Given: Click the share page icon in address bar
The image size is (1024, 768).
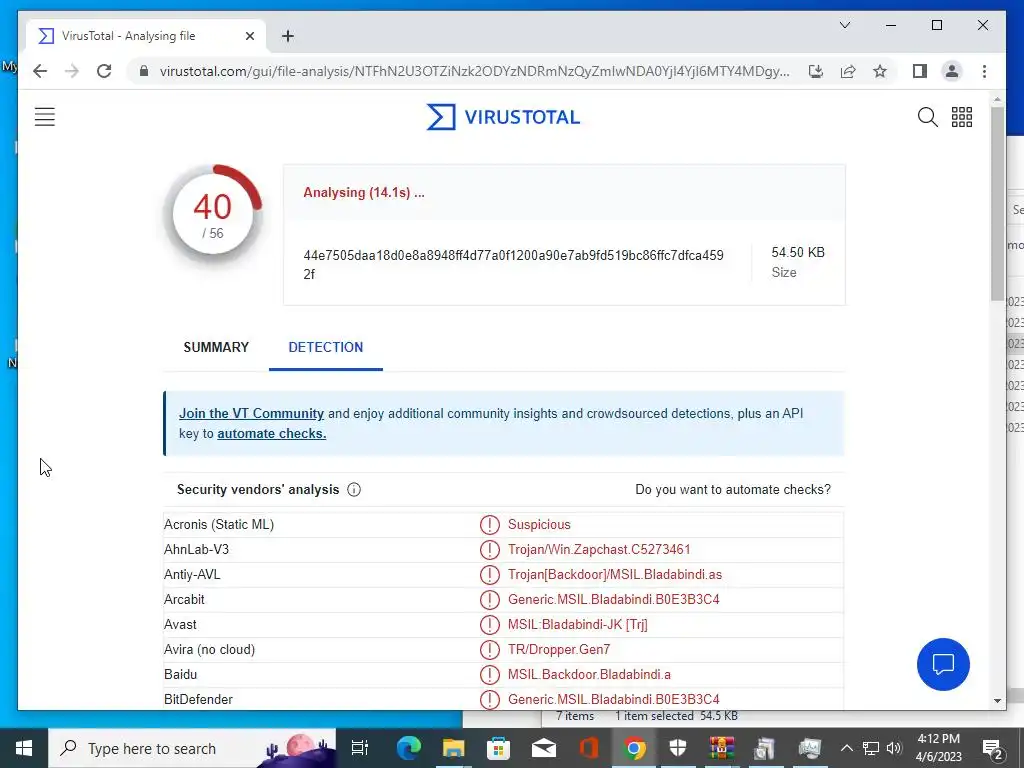Looking at the screenshot, I should tap(848, 71).
